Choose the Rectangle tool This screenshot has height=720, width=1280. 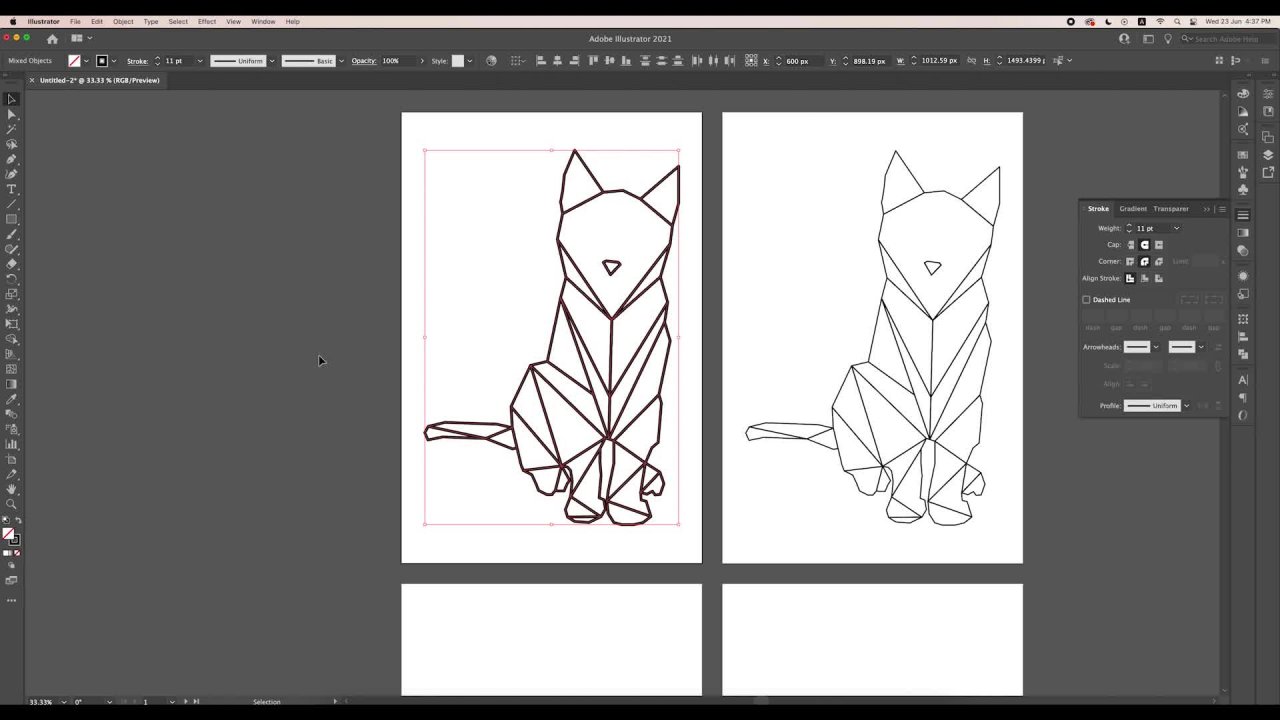tap(11, 219)
